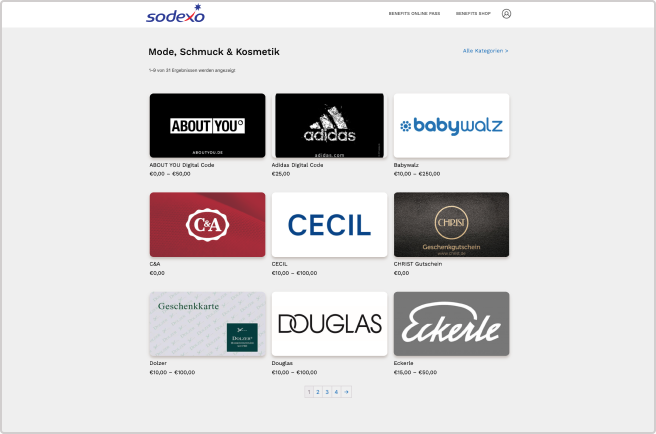Go to page 2 of results
656x434 pixels.
click(318, 392)
